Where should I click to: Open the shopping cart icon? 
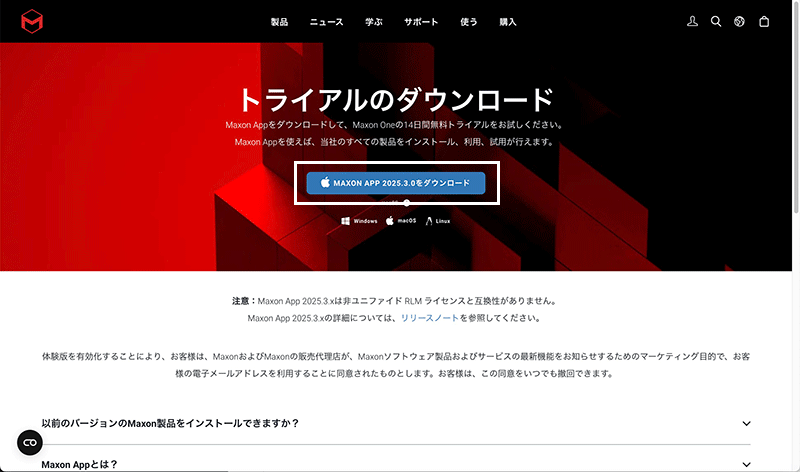765,21
